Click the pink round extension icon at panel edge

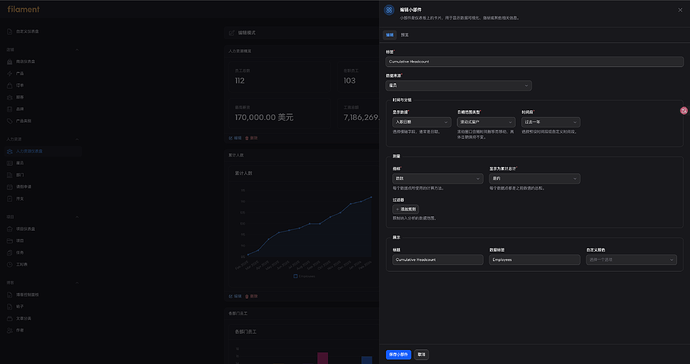683,111
